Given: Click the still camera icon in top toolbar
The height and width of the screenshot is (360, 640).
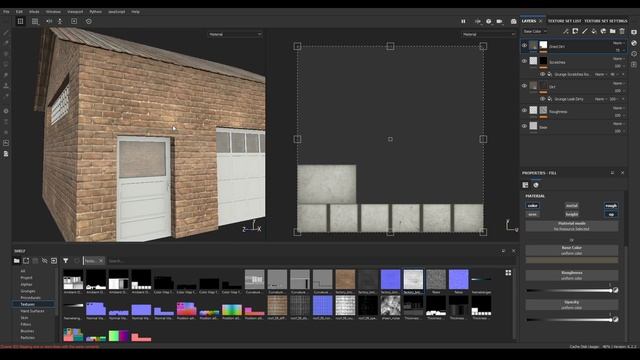Looking at the screenshot, I should [513, 21].
